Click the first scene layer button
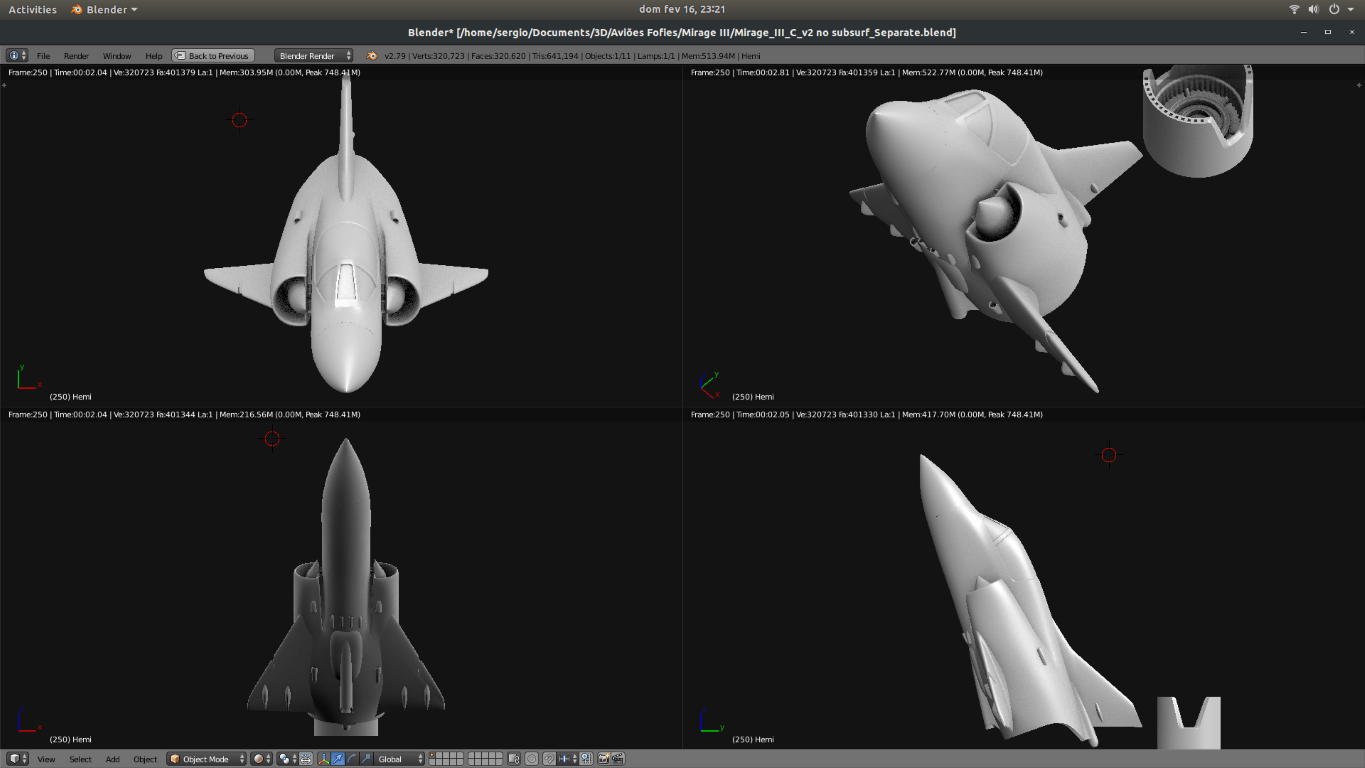Screen dimensions: 1365x768 click(x=432, y=756)
